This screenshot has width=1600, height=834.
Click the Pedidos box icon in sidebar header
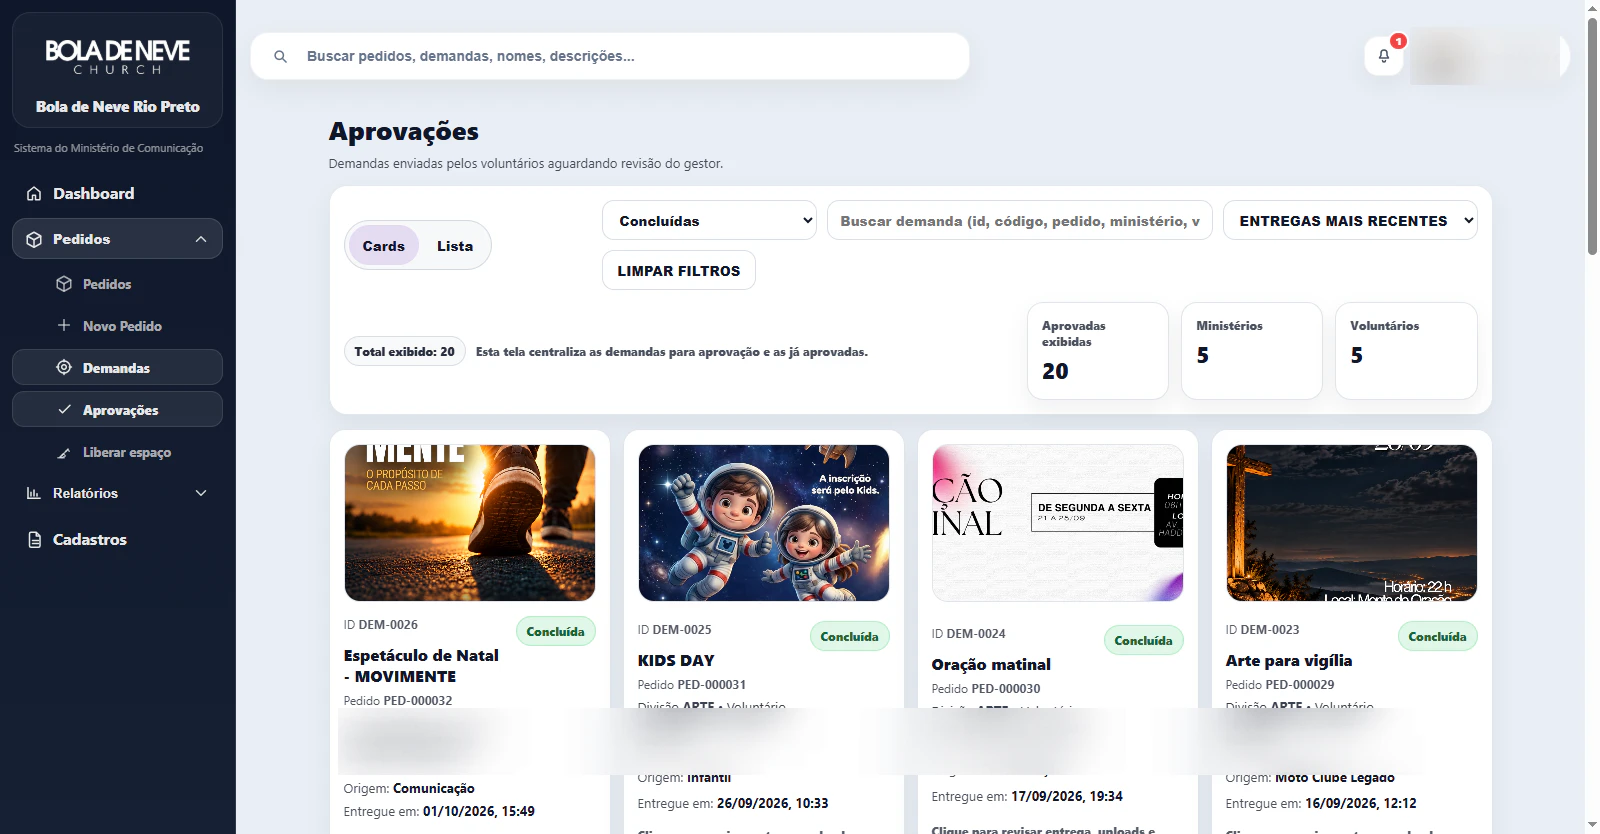click(34, 240)
